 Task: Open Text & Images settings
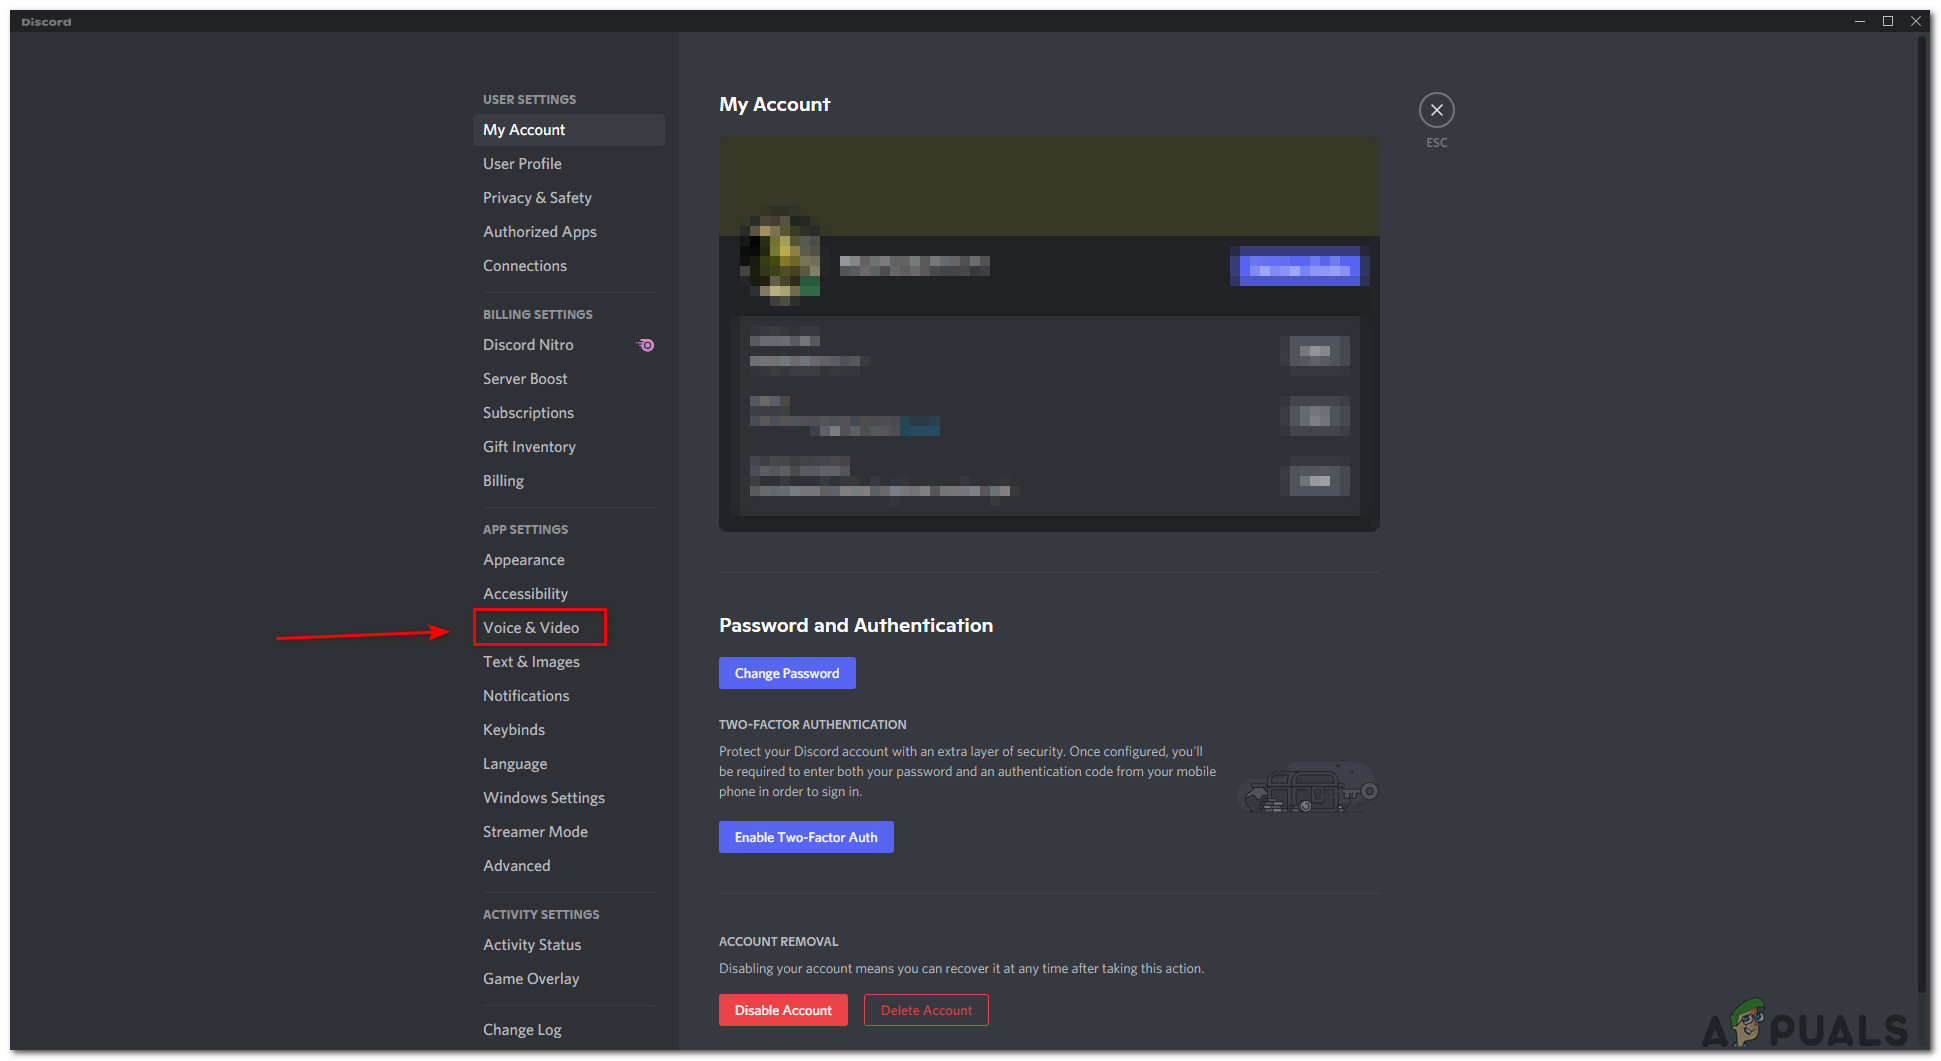point(568,662)
